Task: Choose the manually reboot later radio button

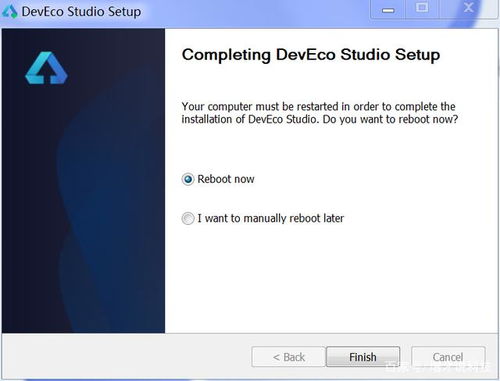Action: click(x=188, y=219)
